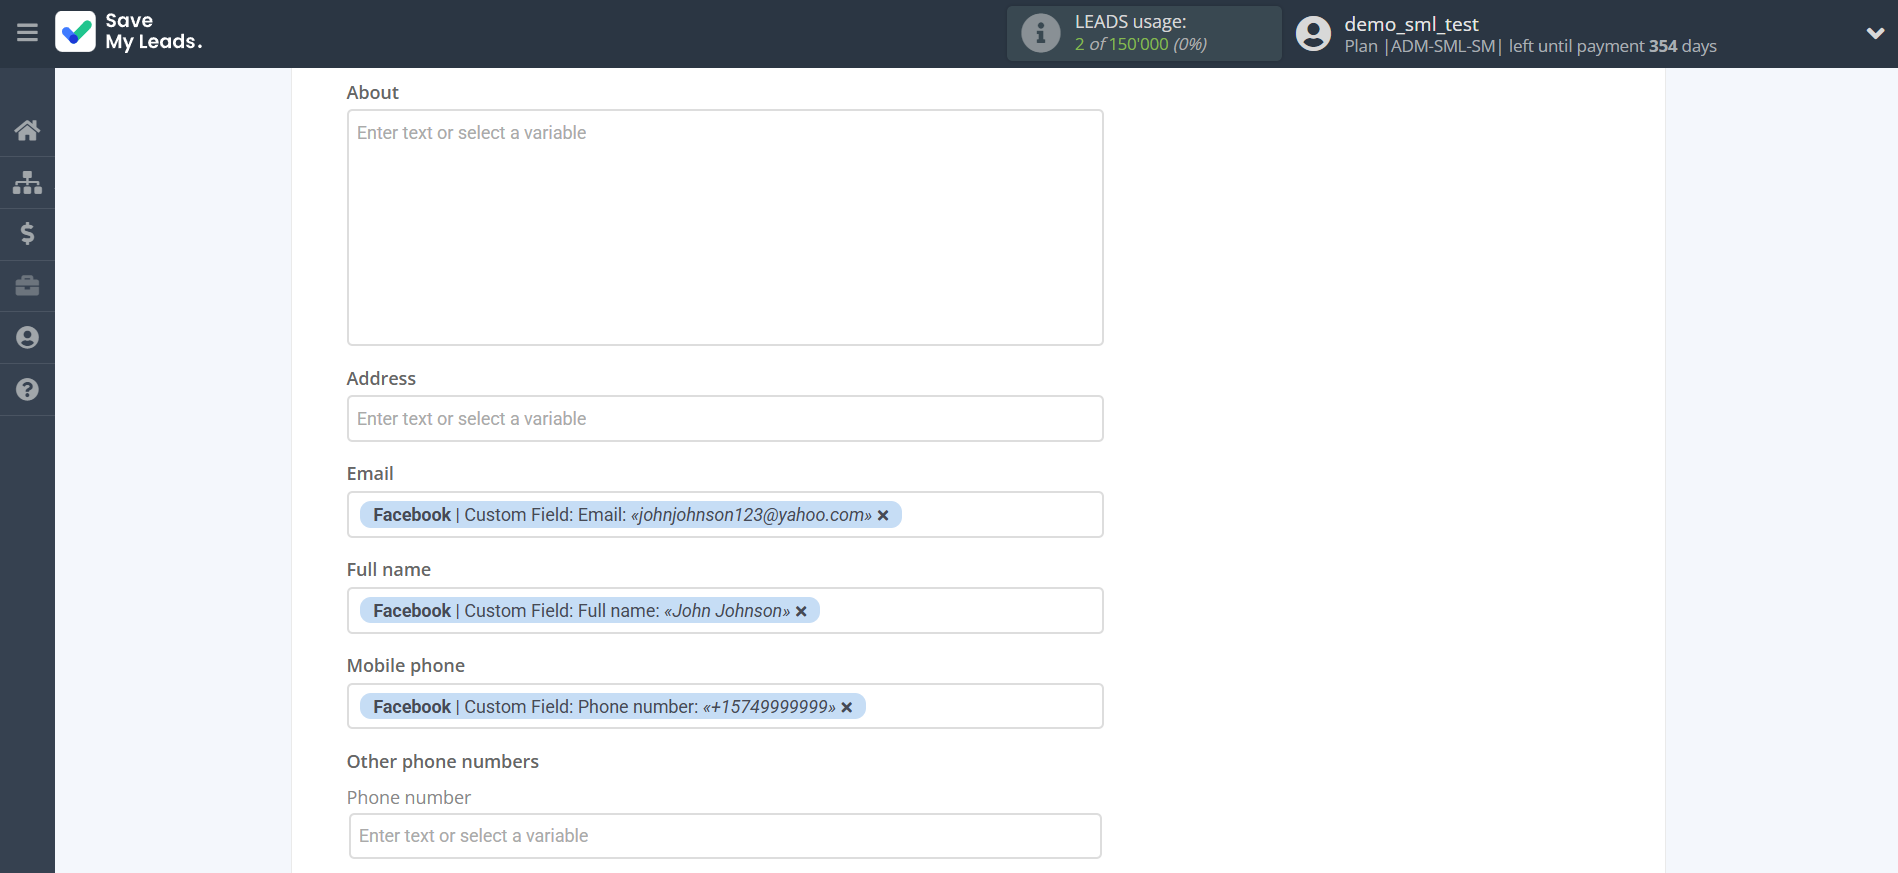The image size is (1898, 873).
Task: Expand the account dropdown chevron
Action: (1875, 33)
